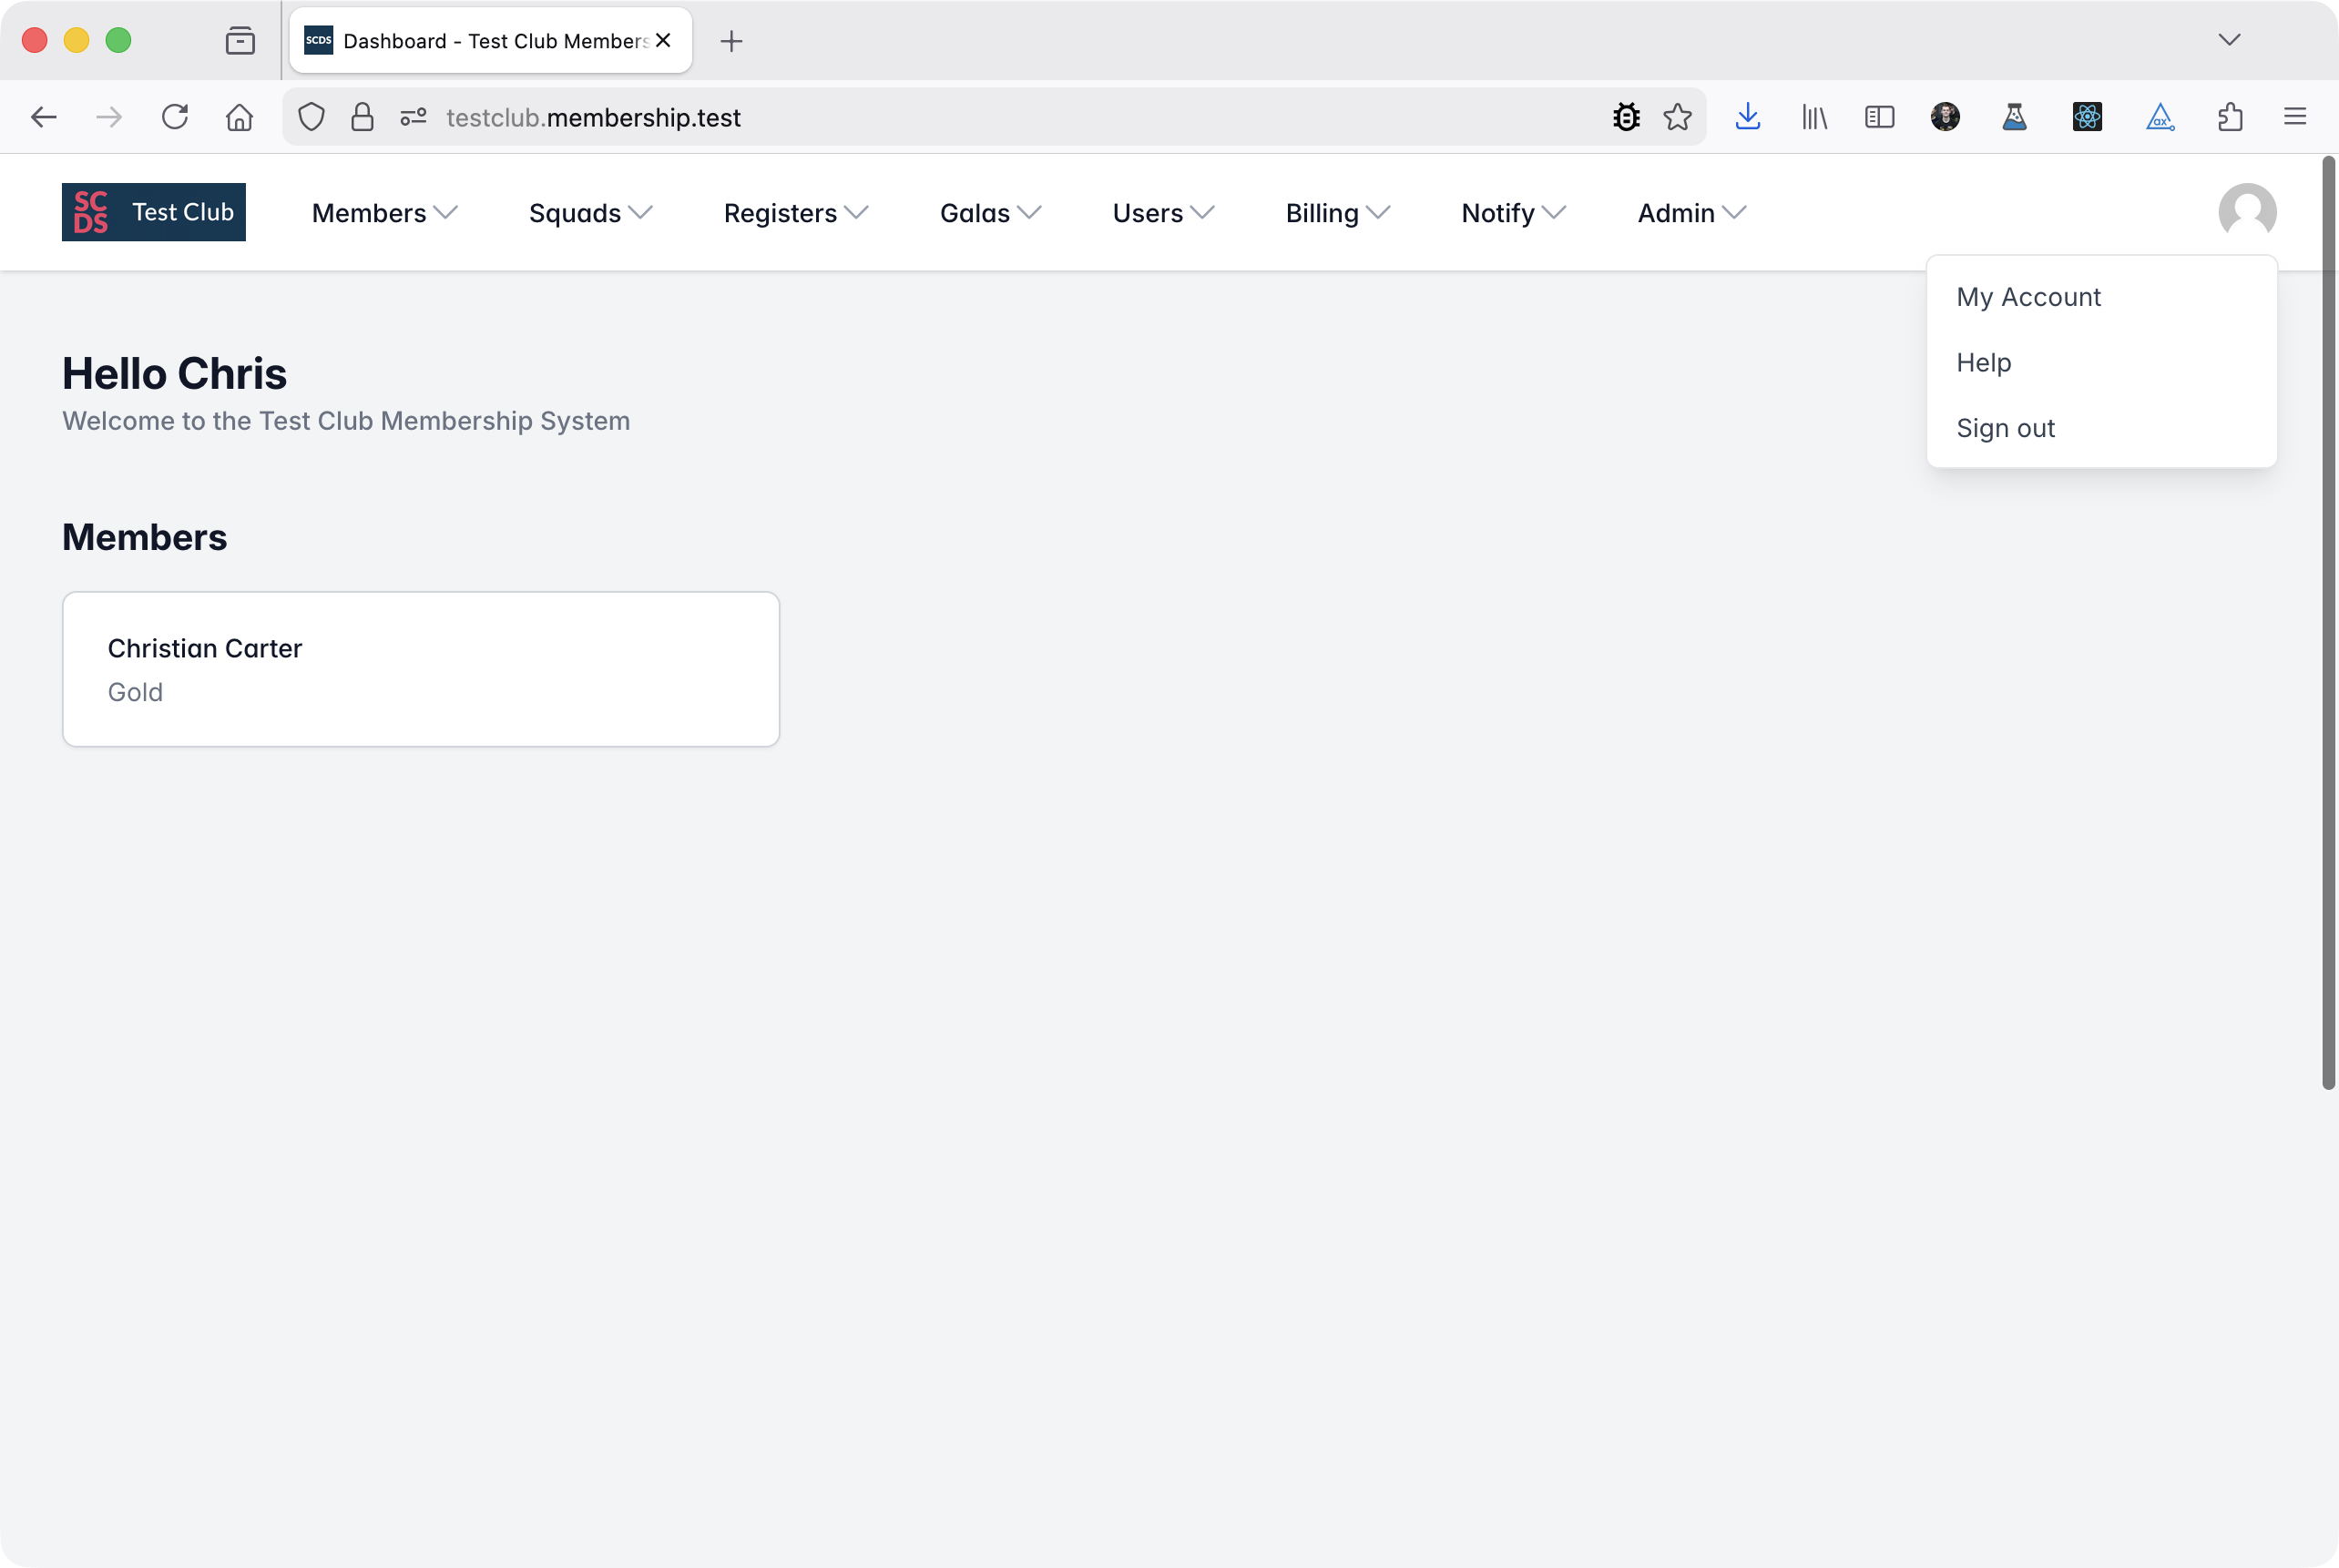Open the extensions puzzle piece menu

pyautogui.click(x=2228, y=117)
